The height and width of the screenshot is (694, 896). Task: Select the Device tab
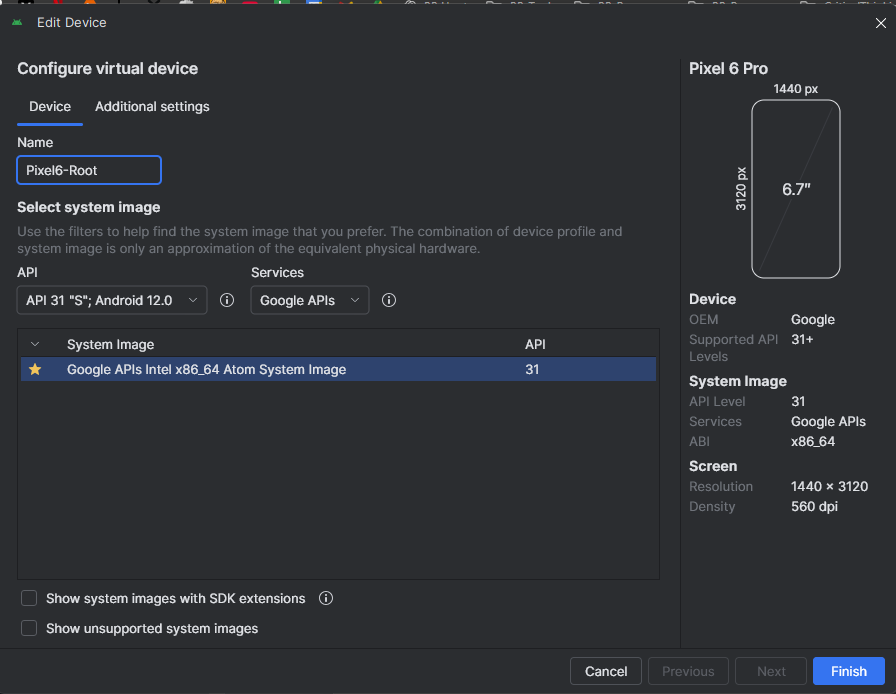click(50, 107)
